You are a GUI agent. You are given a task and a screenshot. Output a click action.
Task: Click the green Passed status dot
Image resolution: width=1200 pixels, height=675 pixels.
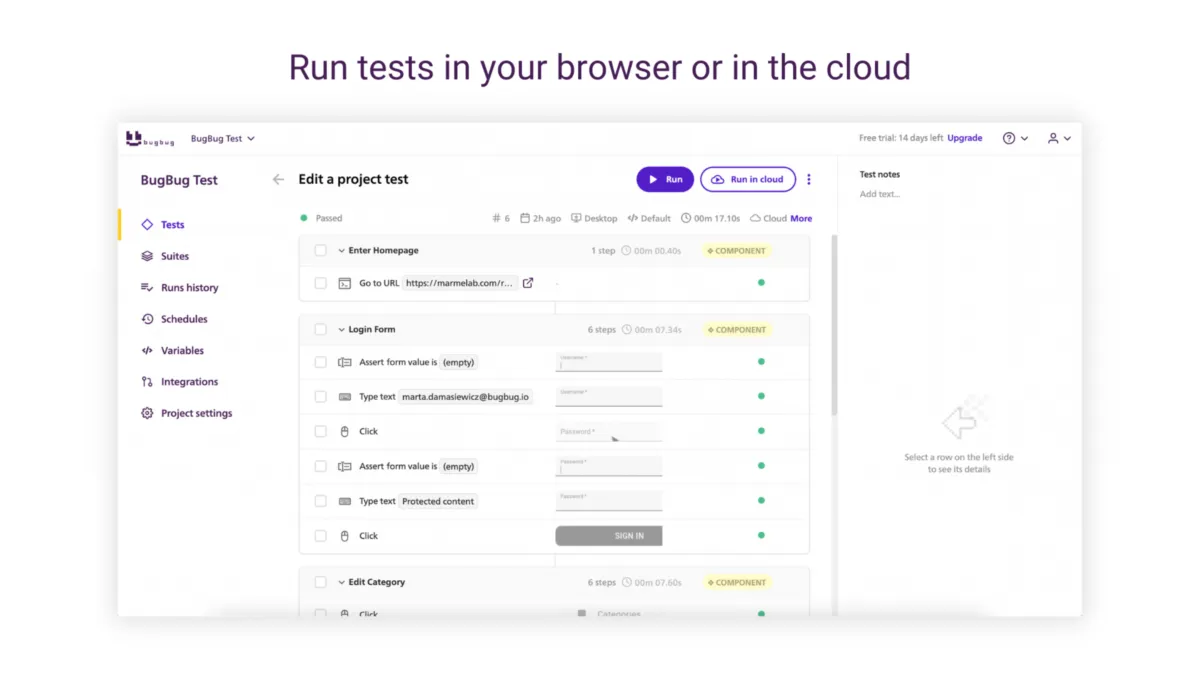point(304,218)
